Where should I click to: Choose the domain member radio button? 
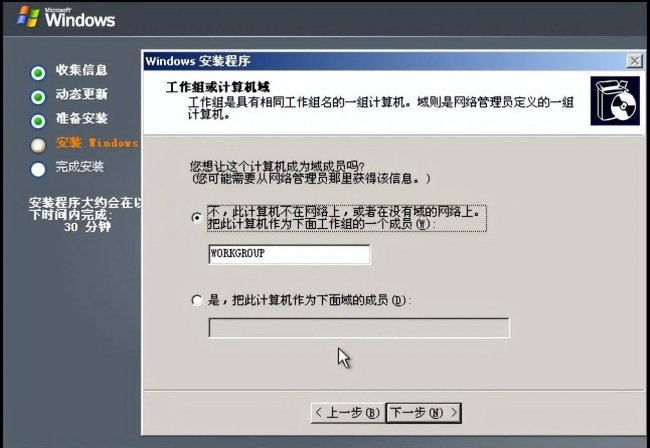(197, 300)
